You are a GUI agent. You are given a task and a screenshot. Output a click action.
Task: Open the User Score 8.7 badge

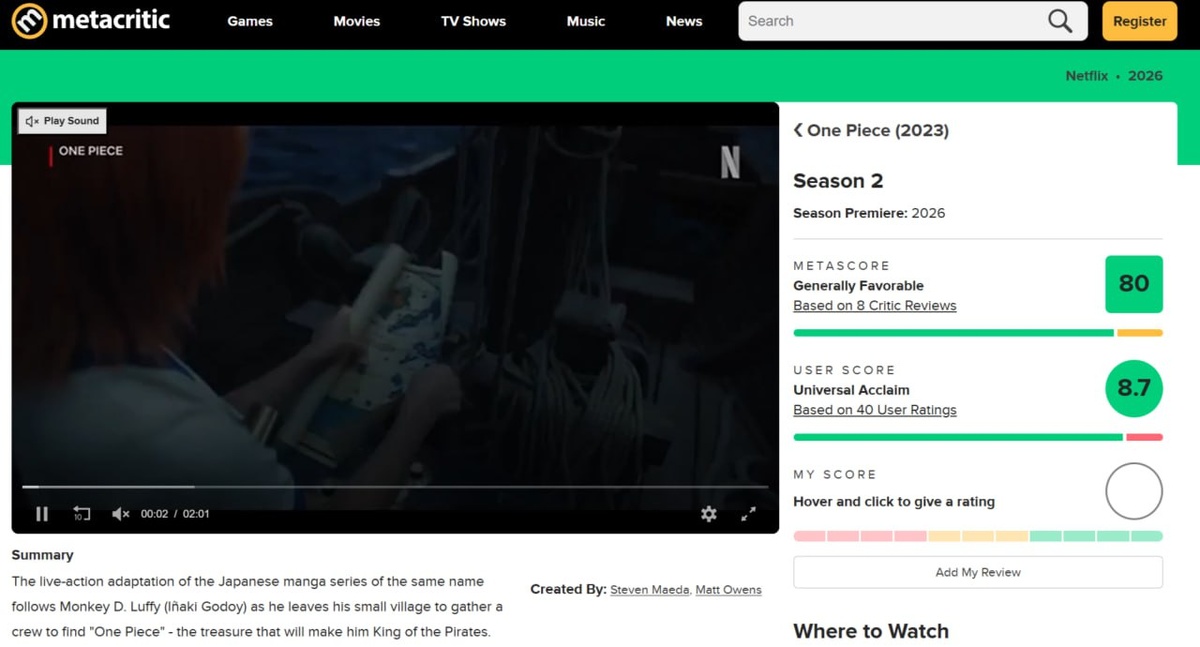click(x=1134, y=388)
